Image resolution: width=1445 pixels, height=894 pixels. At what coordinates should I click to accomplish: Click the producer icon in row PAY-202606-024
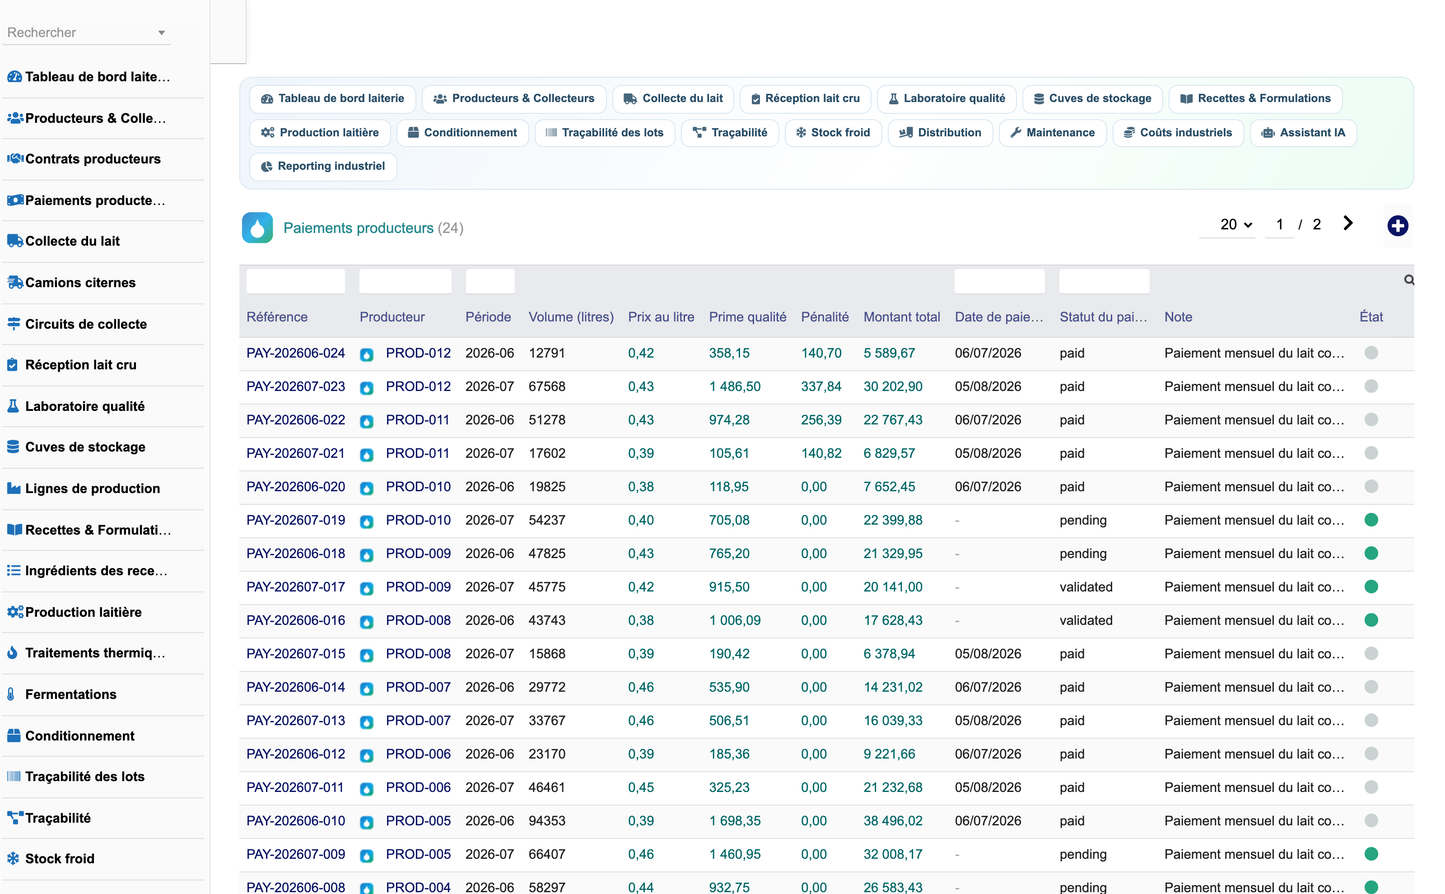[367, 354]
